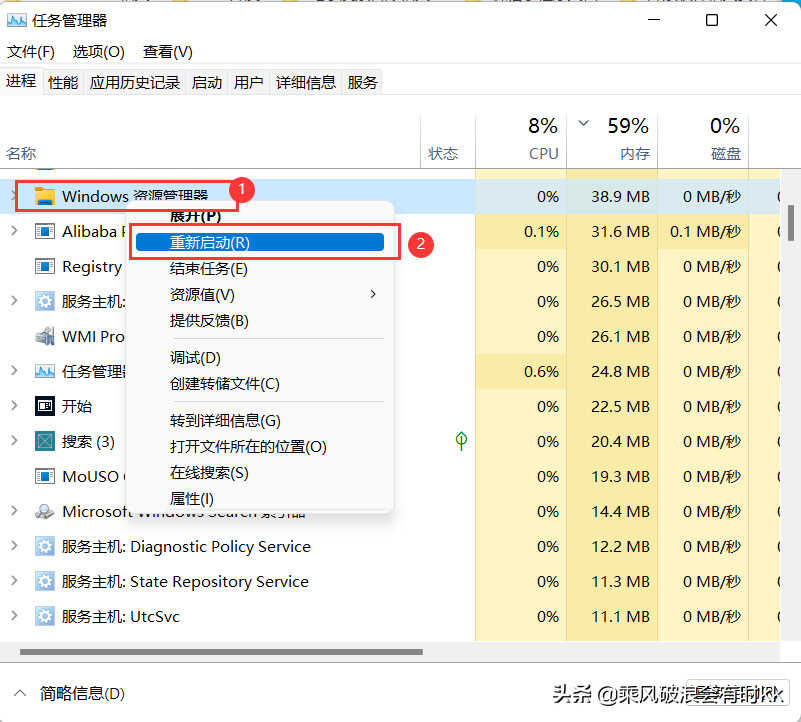Switch to the 进程 tab
801x722 pixels.
coord(21,81)
